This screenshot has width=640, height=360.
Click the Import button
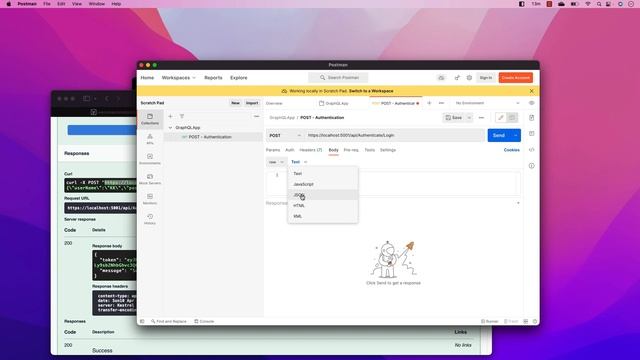(x=252, y=103)
